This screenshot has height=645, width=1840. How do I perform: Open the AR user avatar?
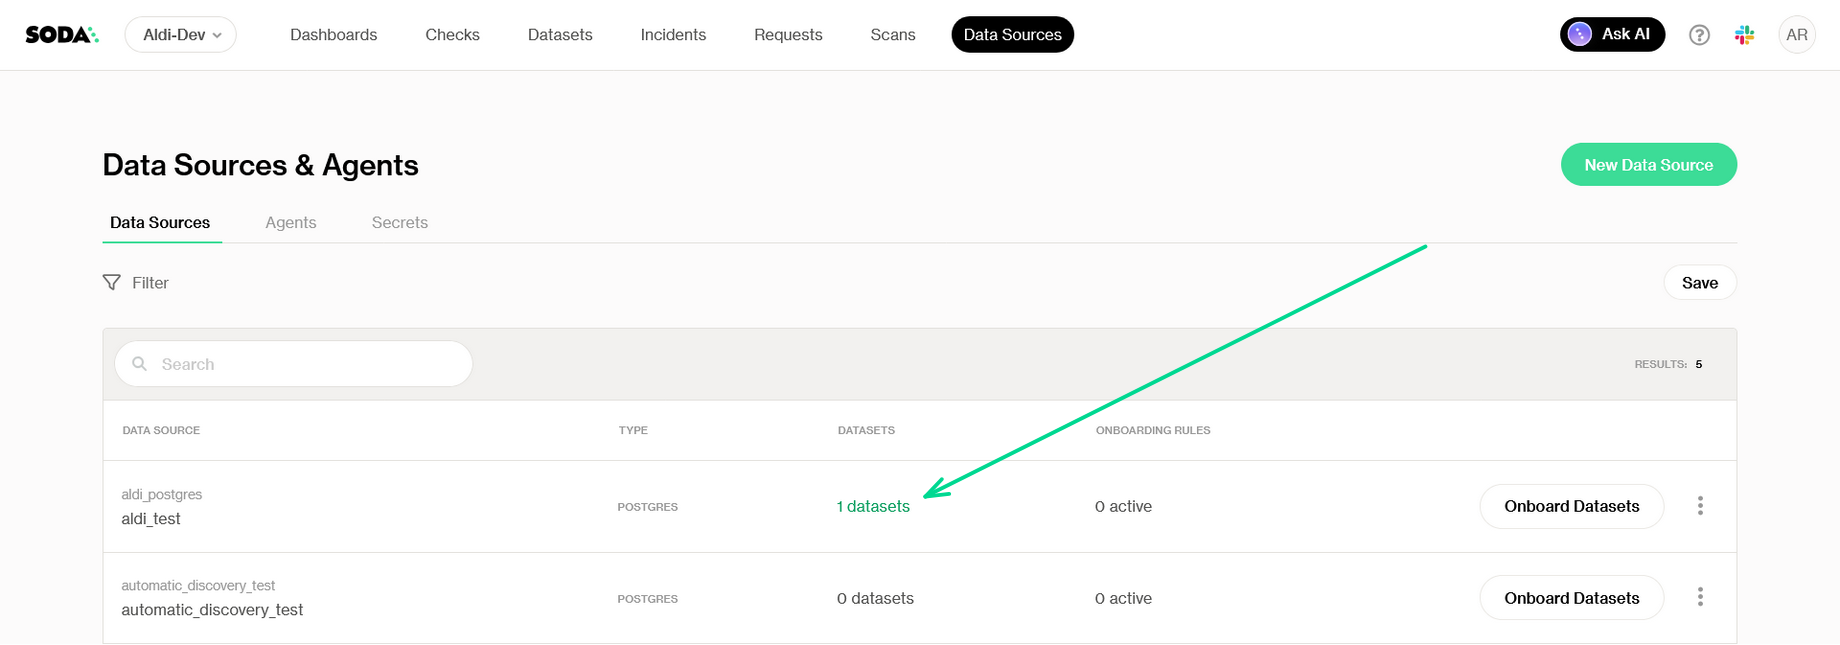(1797, 35)
